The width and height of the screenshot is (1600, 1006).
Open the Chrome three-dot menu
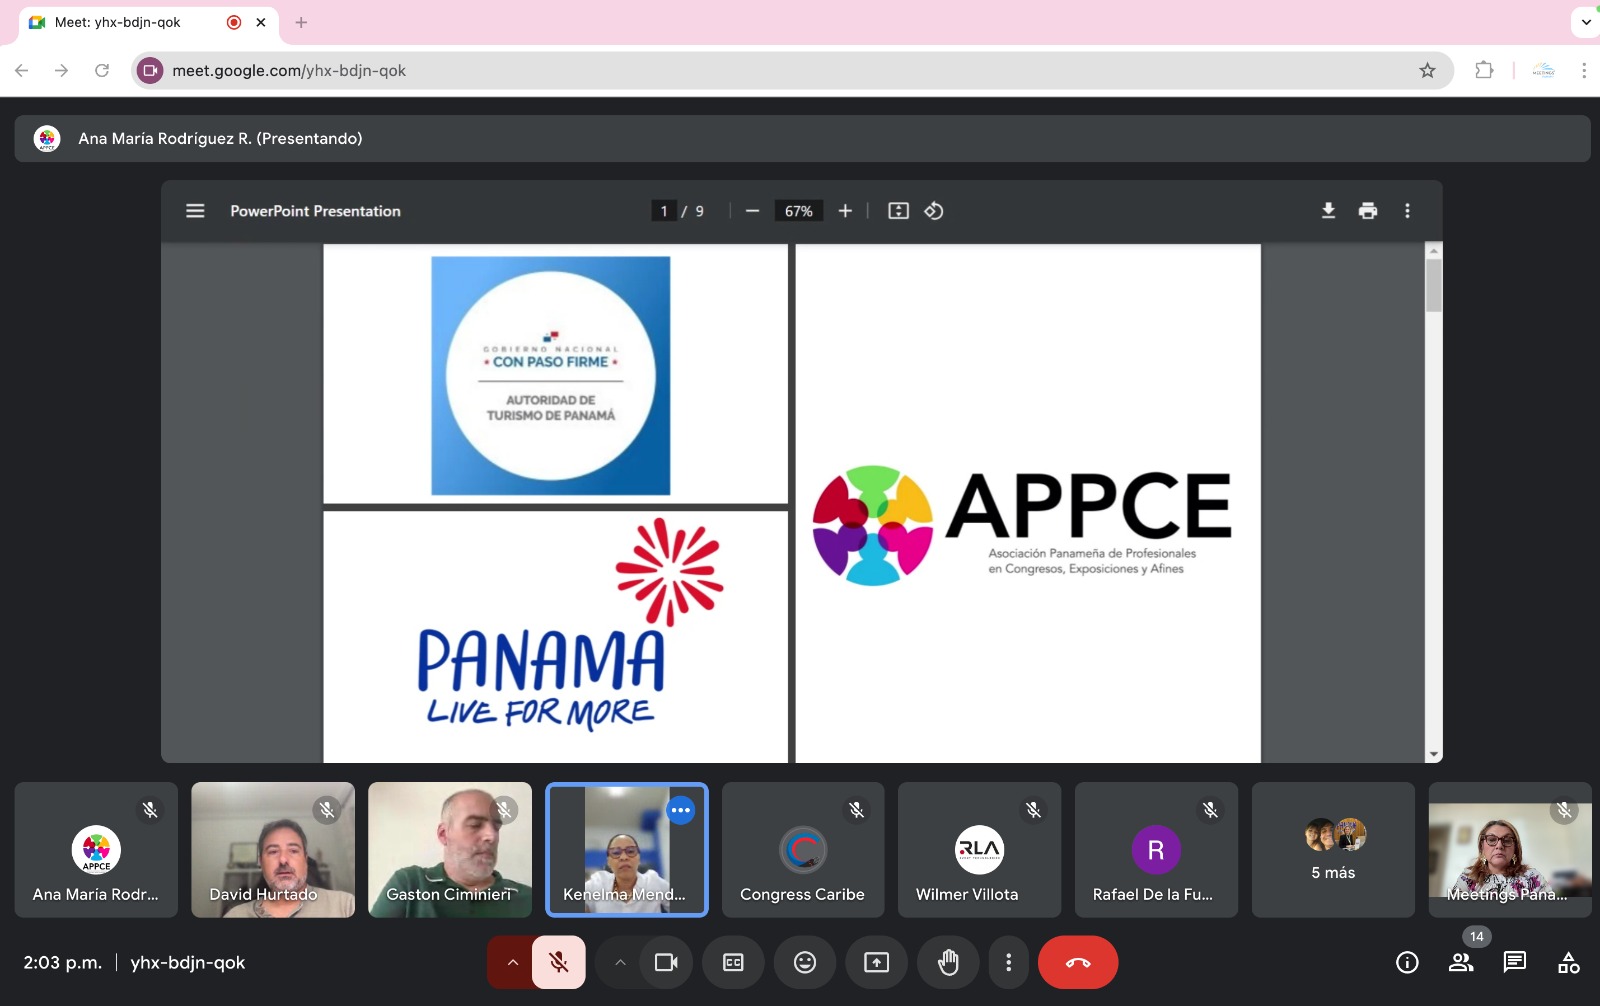click(1584, 70)
